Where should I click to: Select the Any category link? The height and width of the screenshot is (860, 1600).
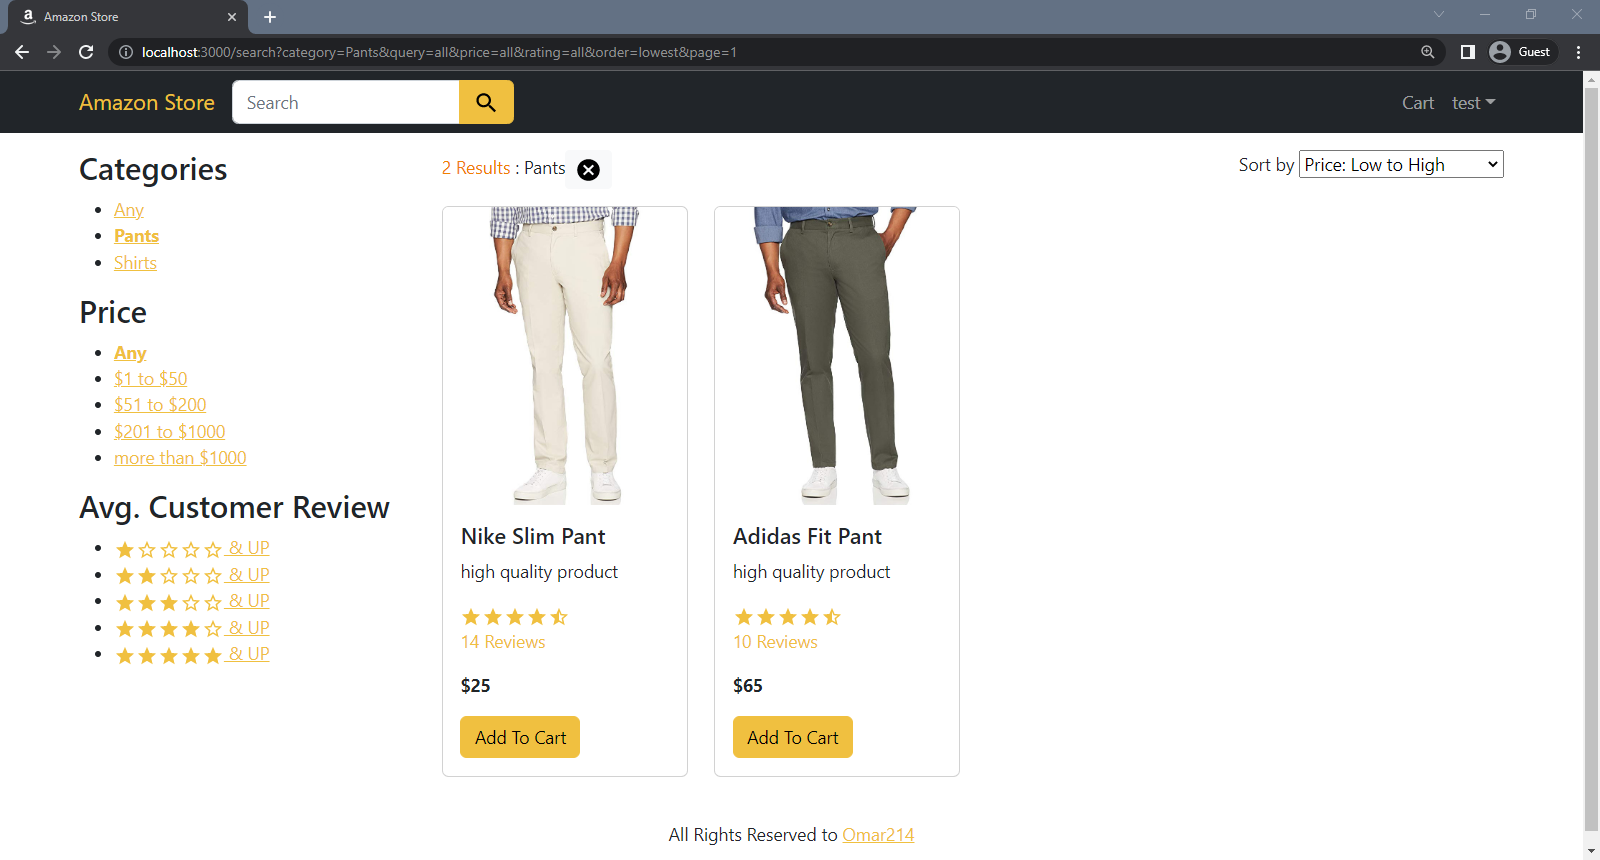(x=129, y=210)
